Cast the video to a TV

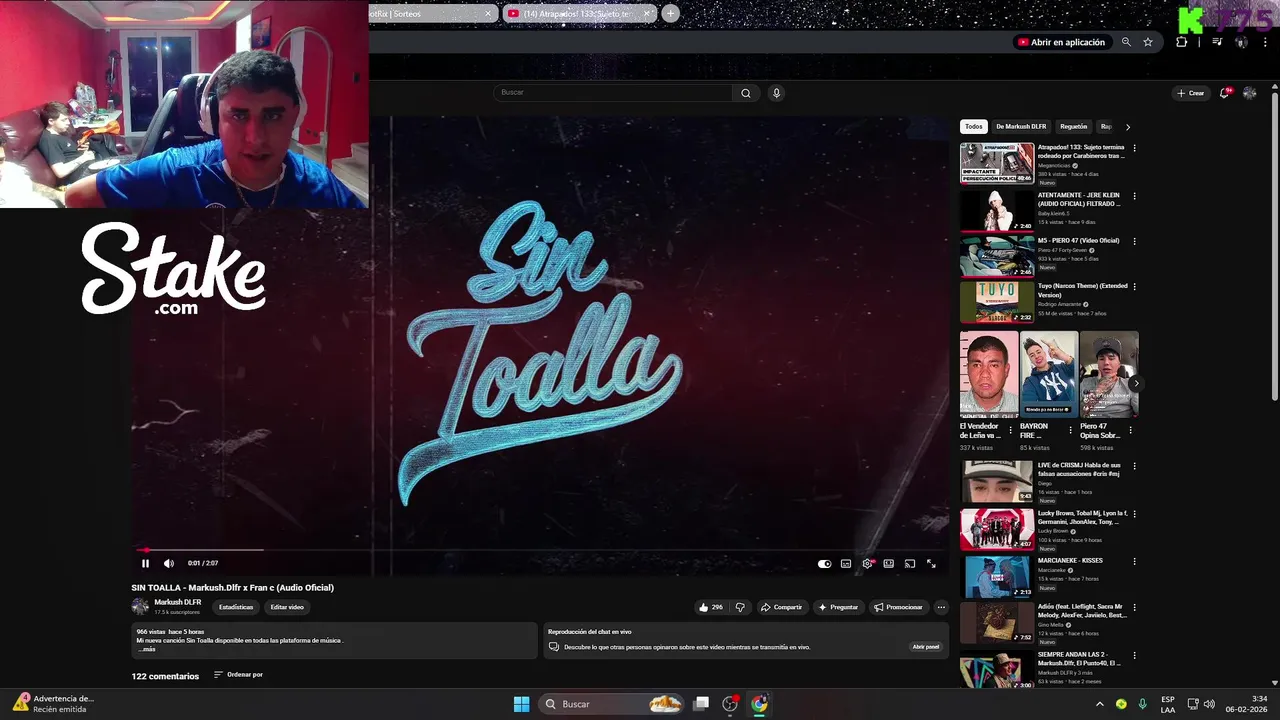pyautogui.click(x=910, y=564)
